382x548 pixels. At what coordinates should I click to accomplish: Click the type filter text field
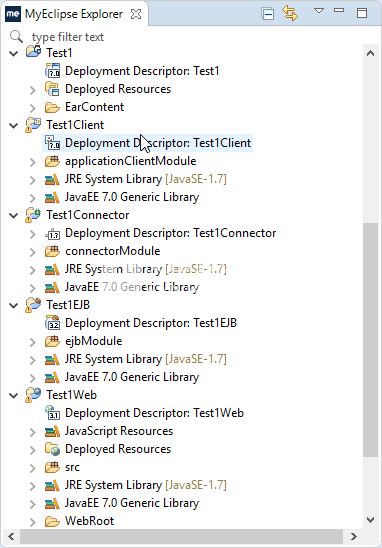196,37
